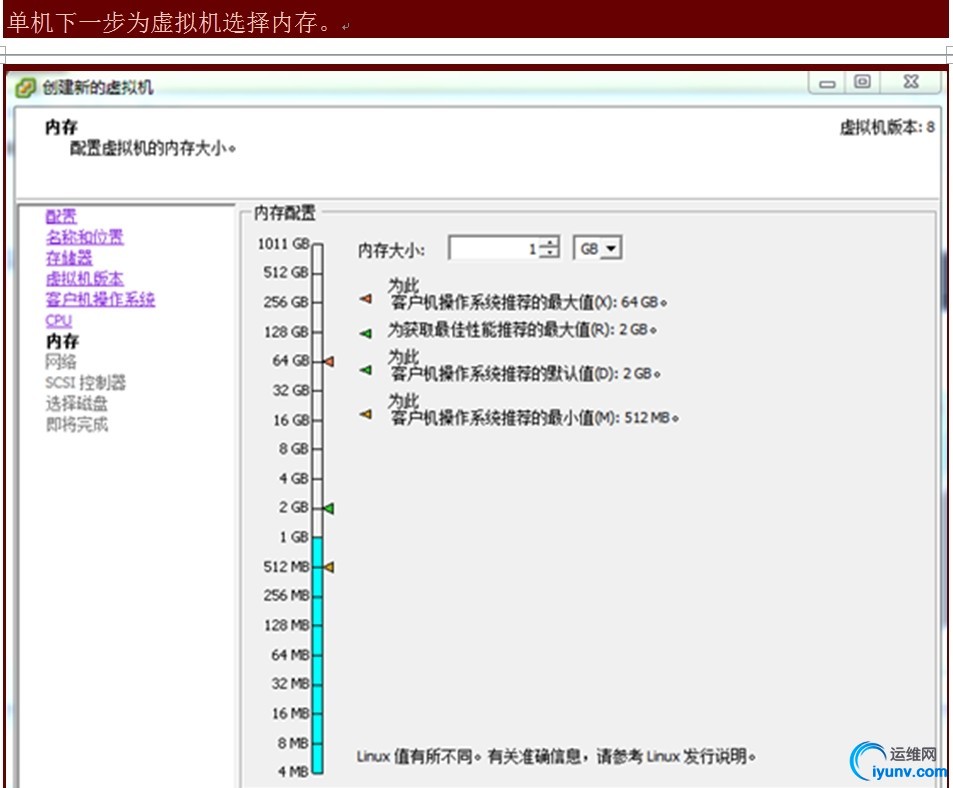Click the bold 内存 current step entry
953x788 pixels.
[x=62, y=341]
